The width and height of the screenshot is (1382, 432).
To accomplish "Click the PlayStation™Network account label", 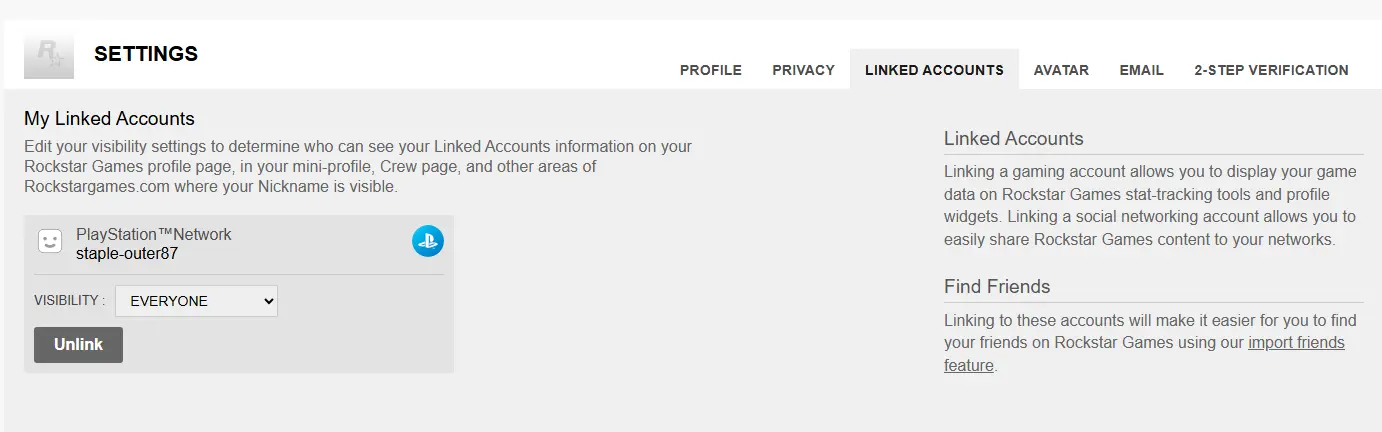I will click(x=153, y=234).
